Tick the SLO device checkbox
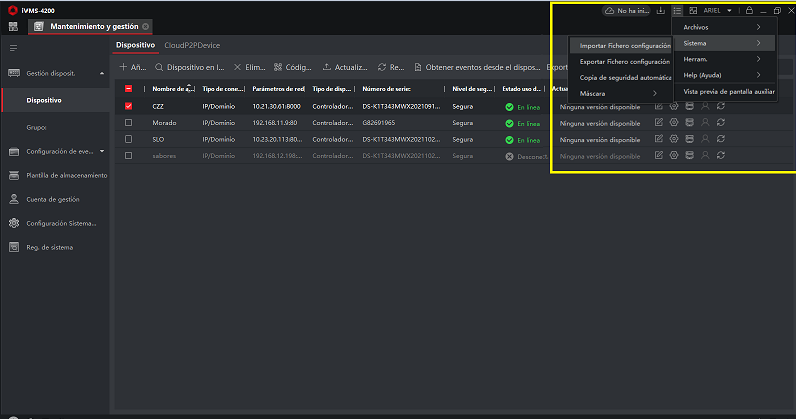Viewport: 796px width, 419px height. tap(128, 139)
